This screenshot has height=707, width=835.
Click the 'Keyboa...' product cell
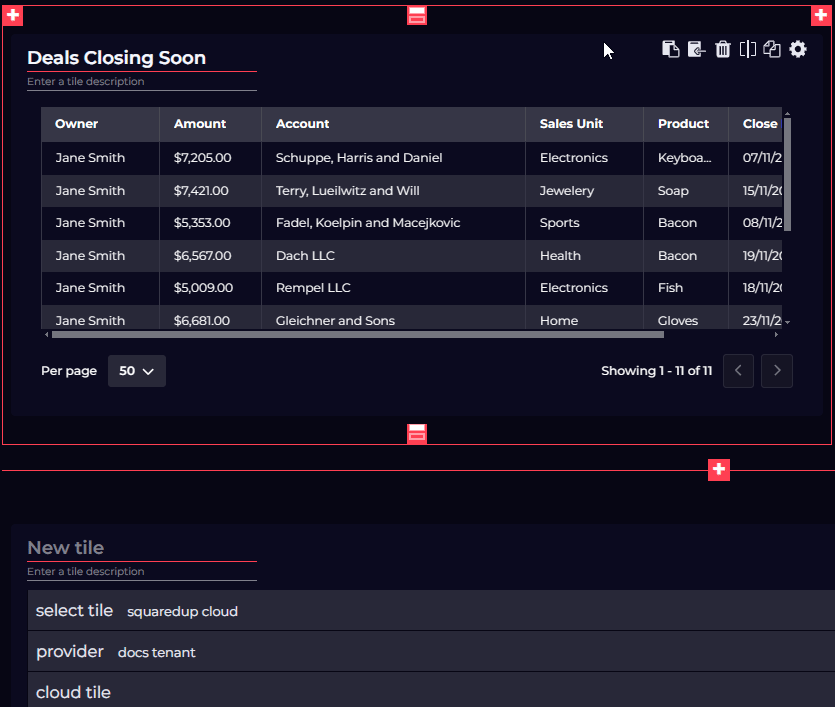[686, 158]
